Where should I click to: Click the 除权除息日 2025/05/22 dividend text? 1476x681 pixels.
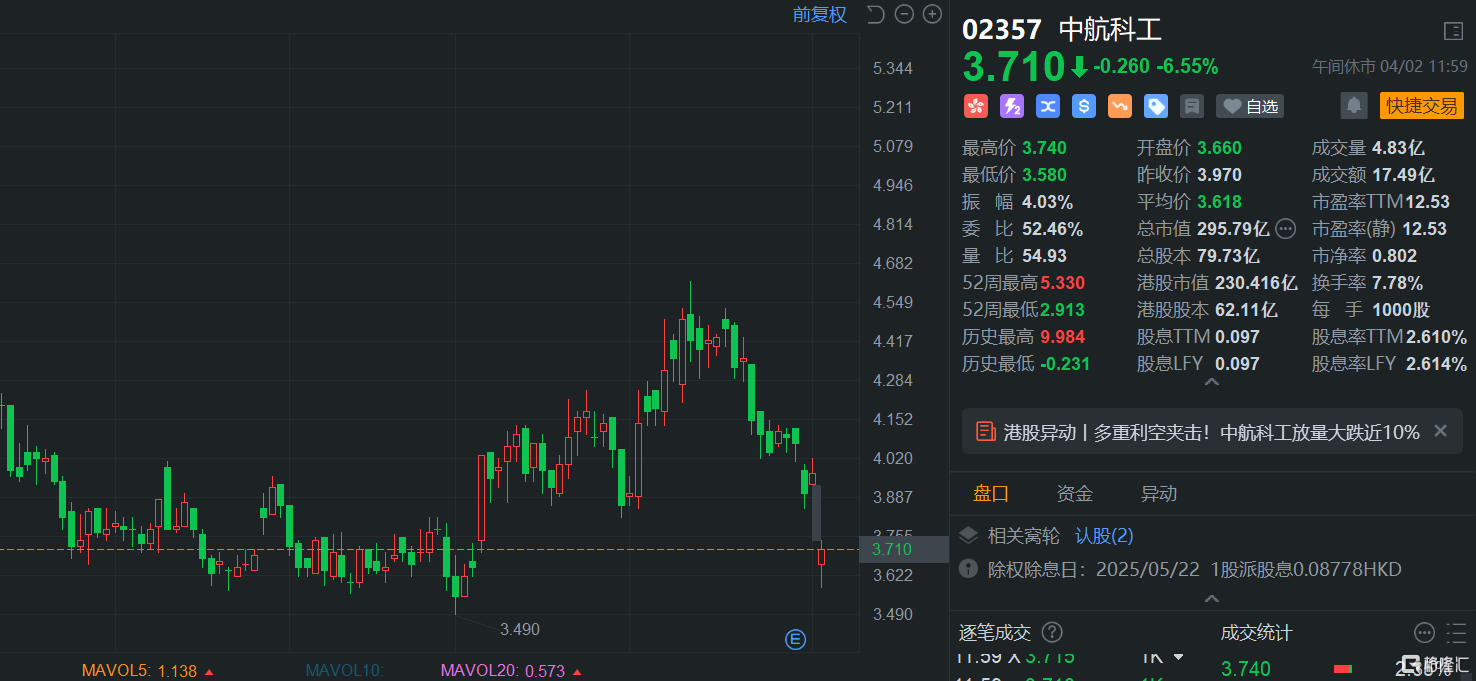point(1180,570)
